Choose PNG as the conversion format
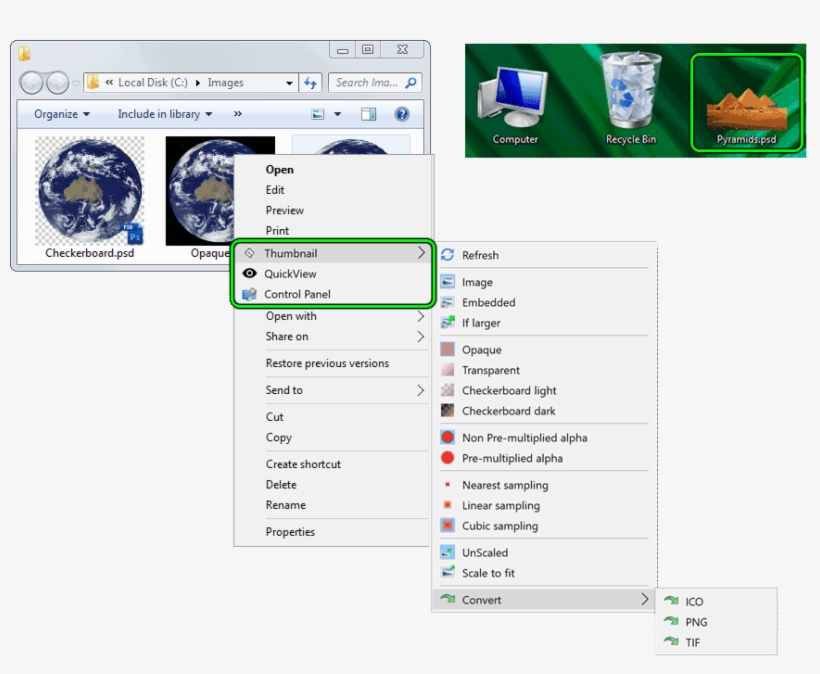 [695, 621]
